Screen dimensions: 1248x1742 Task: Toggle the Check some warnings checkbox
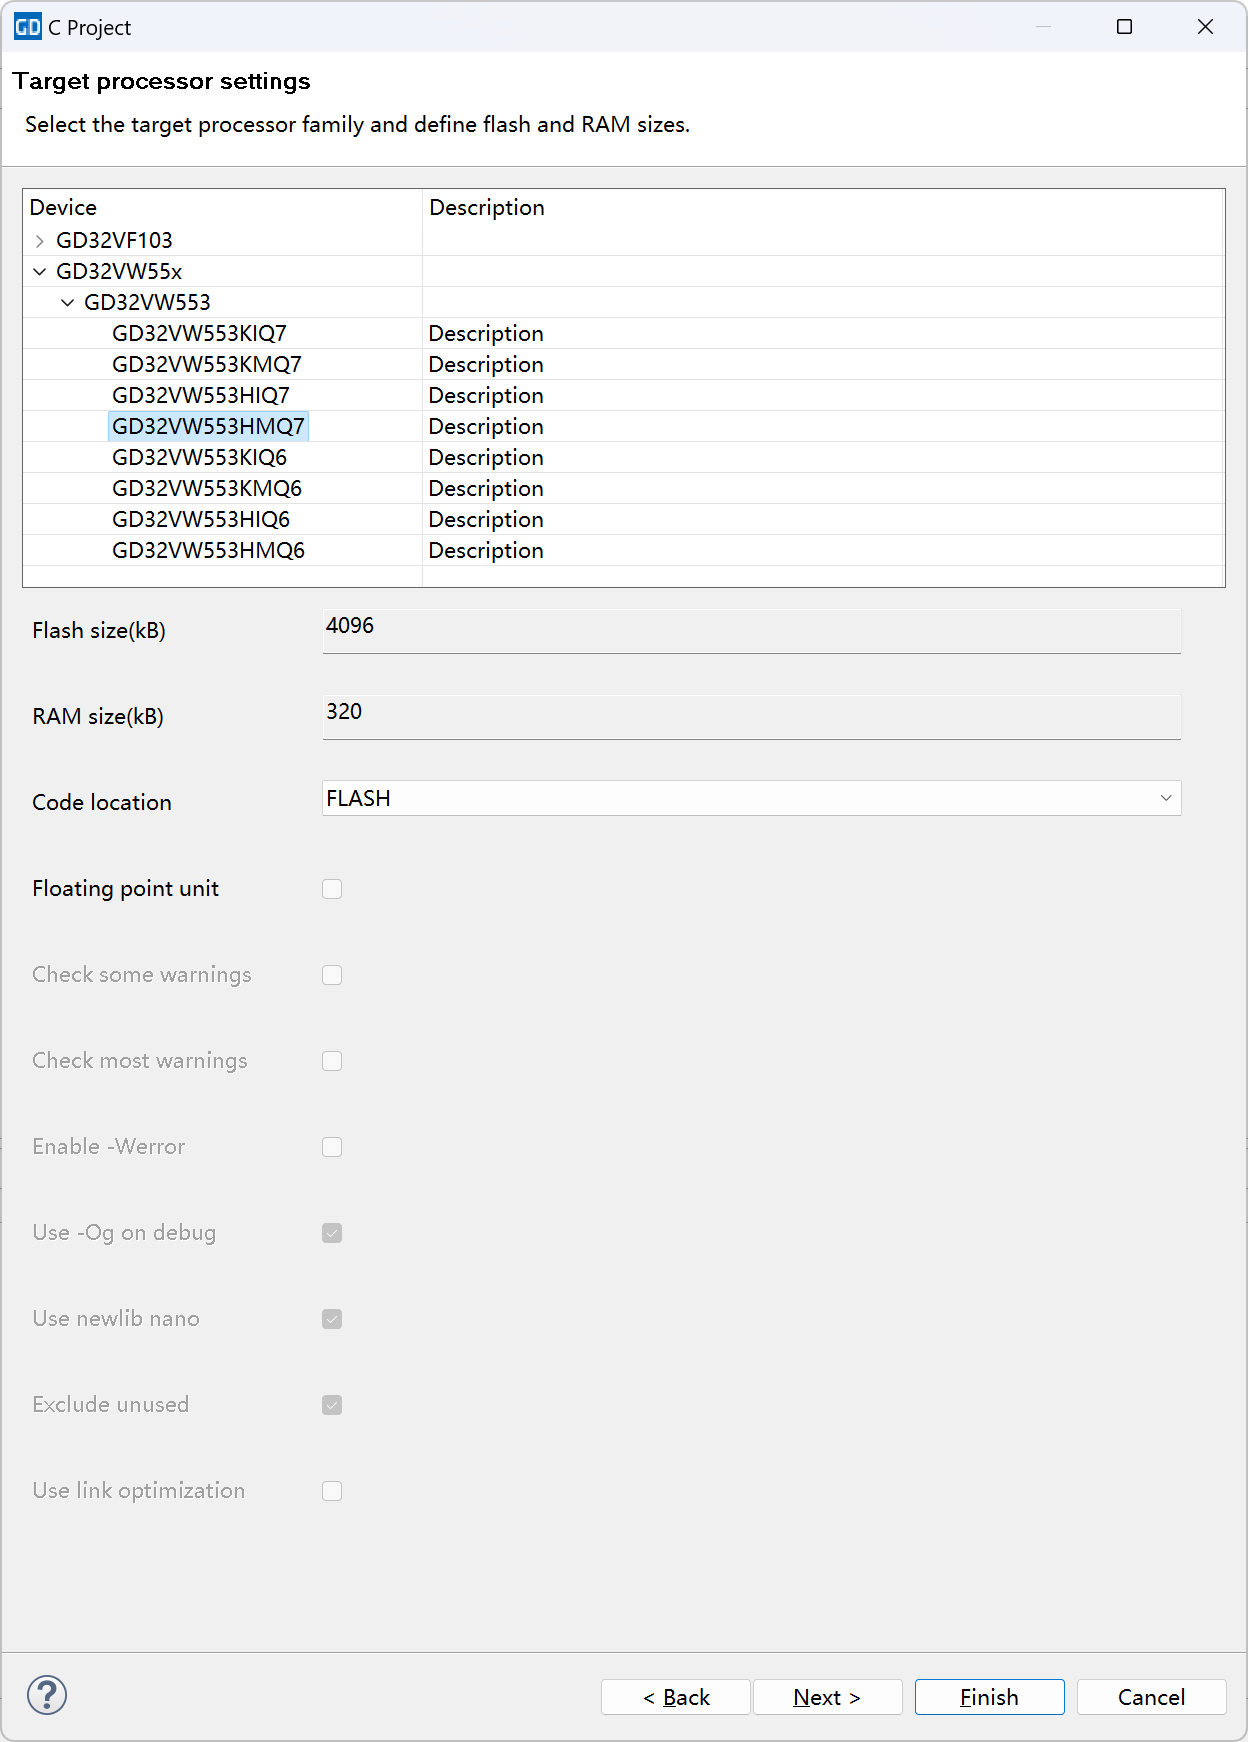332,975
